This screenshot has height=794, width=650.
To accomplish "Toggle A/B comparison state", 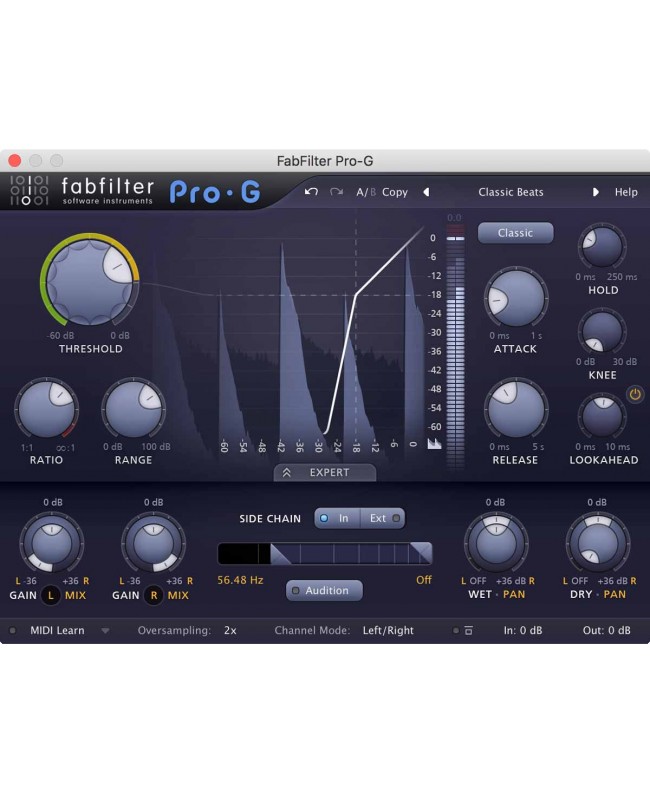I will (365, 192).
